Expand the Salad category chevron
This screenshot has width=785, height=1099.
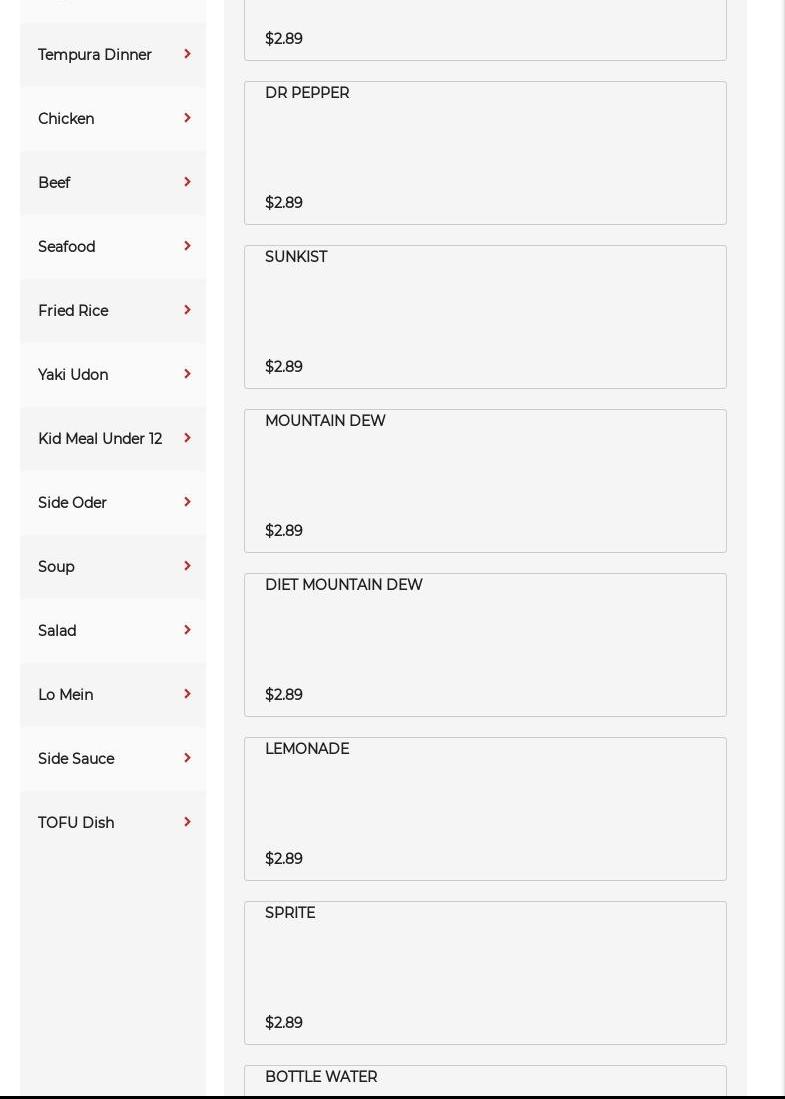click(x=187, y=630)
